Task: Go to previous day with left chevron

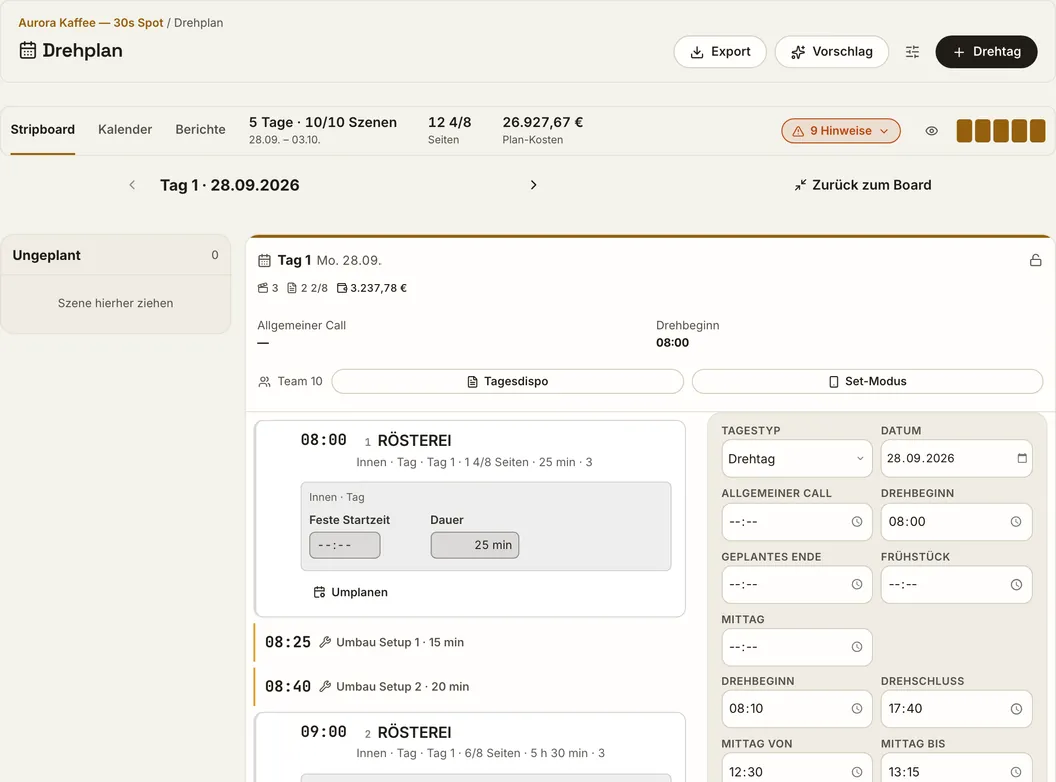Action: tap(132, 185)
